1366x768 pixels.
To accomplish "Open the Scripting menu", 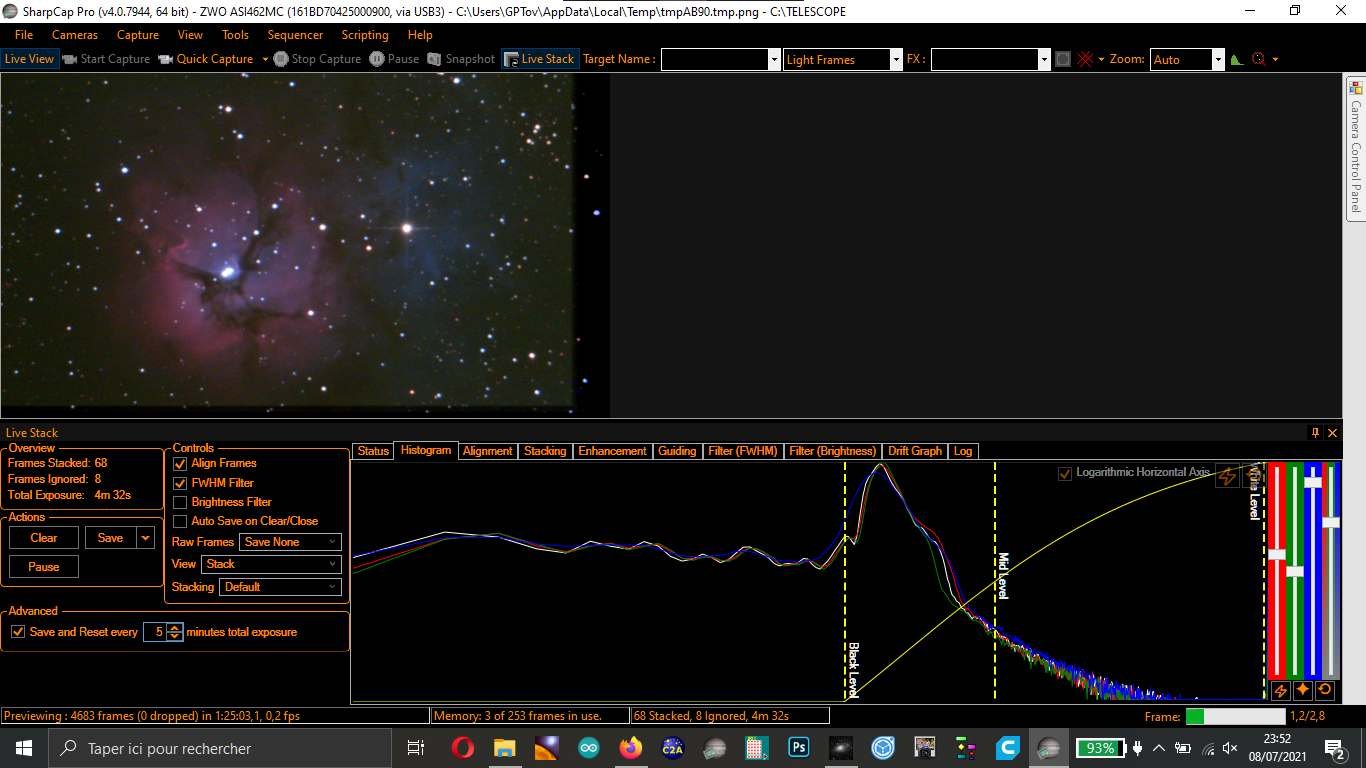I will pos(365,35).
